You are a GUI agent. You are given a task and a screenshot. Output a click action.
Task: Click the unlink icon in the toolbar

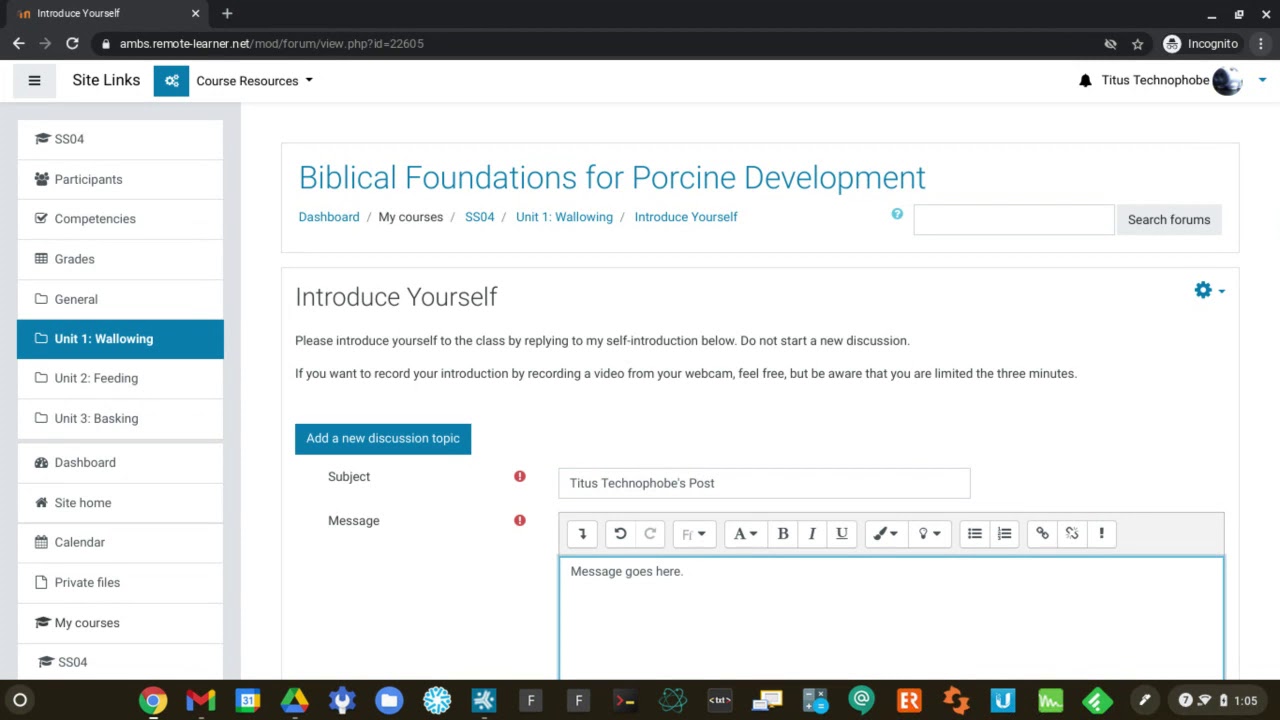1072,534
